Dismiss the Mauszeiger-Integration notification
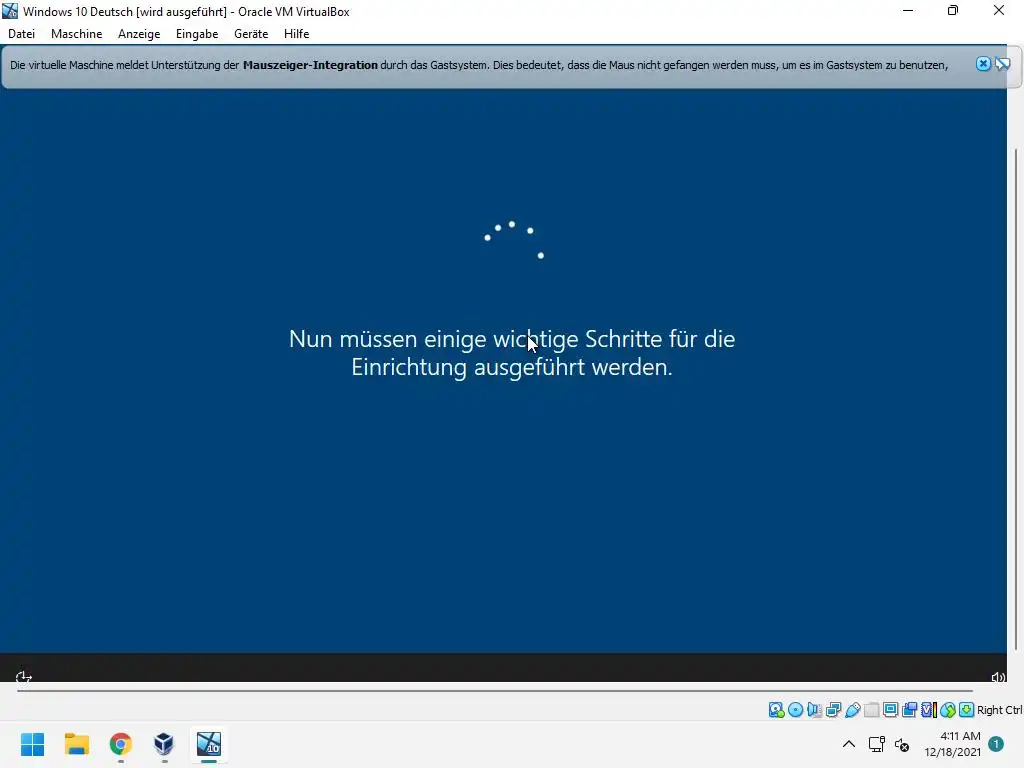The height and width of the screenshot is (768, 1024). (983, 64)
